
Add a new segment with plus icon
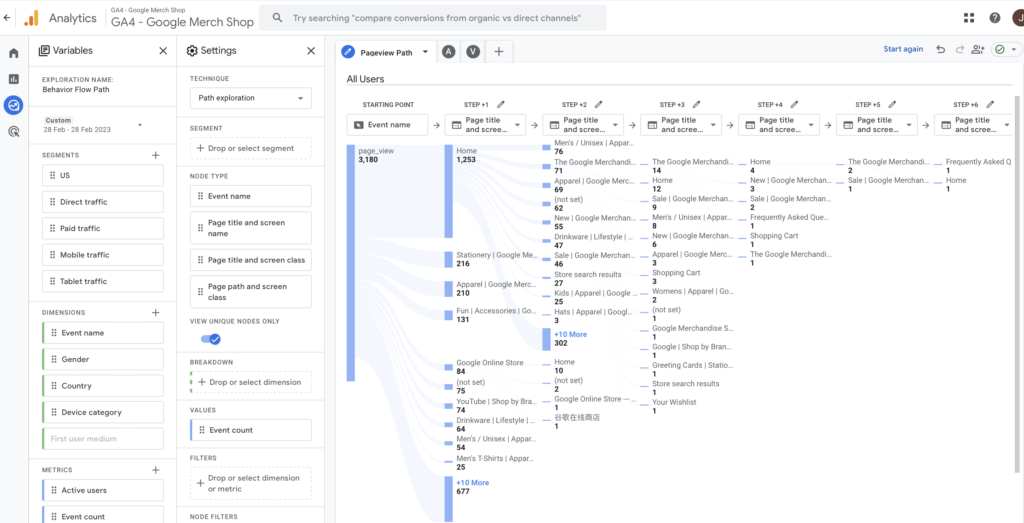155,155
